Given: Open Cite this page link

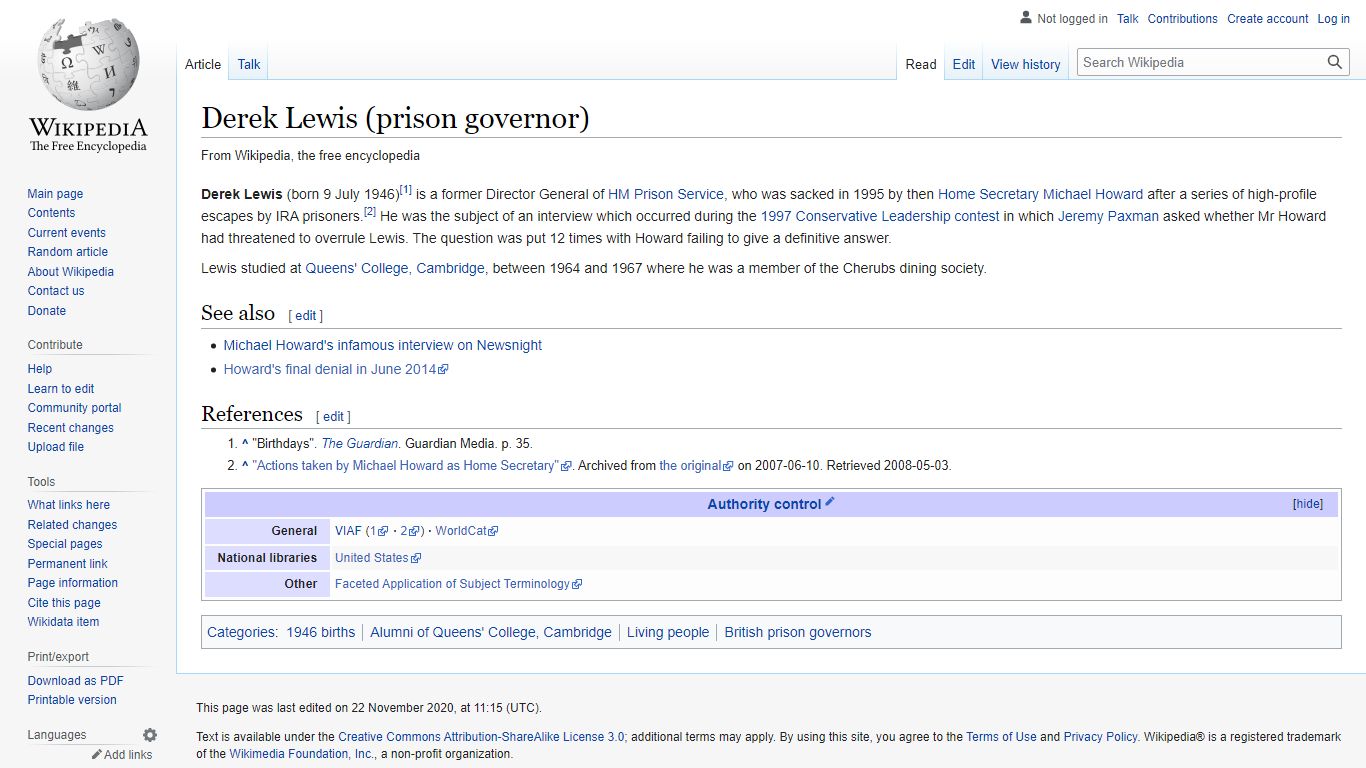Looking at the screenshot, I should 64,603.
